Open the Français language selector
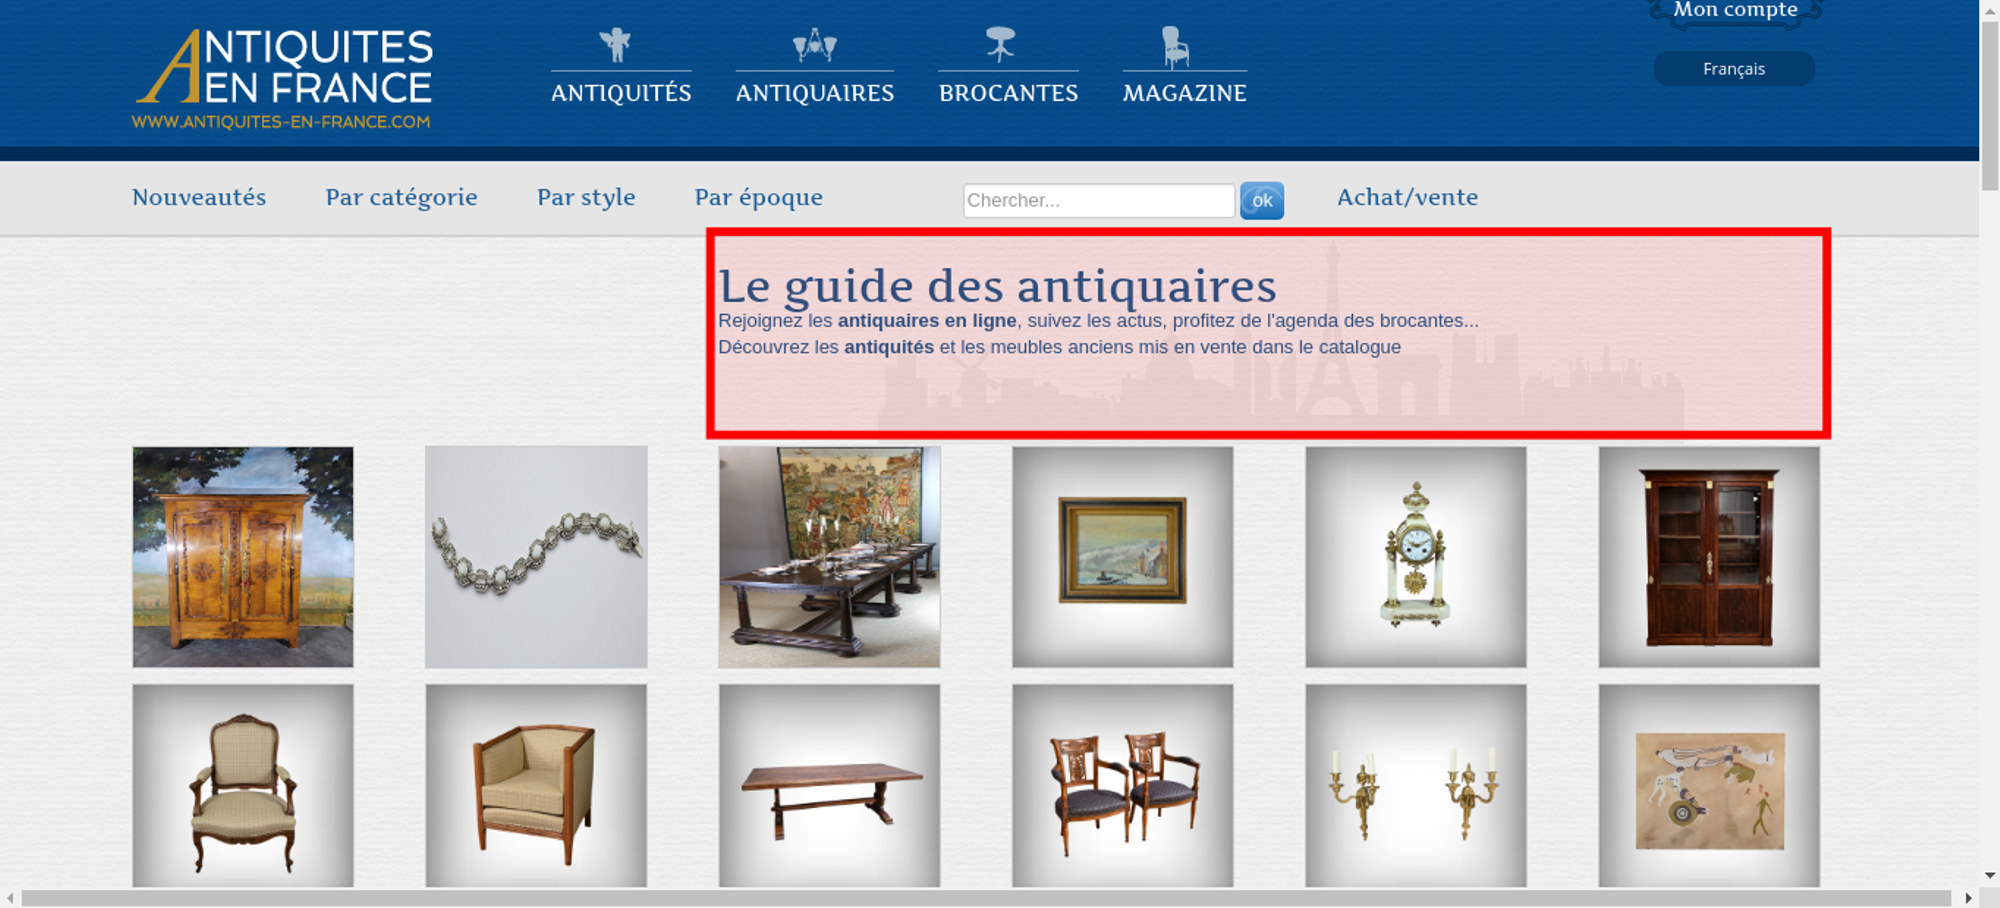Image resolution: width=2000 pixels, height=908 pixels. pyautogui.click(x=1734, y=69)
